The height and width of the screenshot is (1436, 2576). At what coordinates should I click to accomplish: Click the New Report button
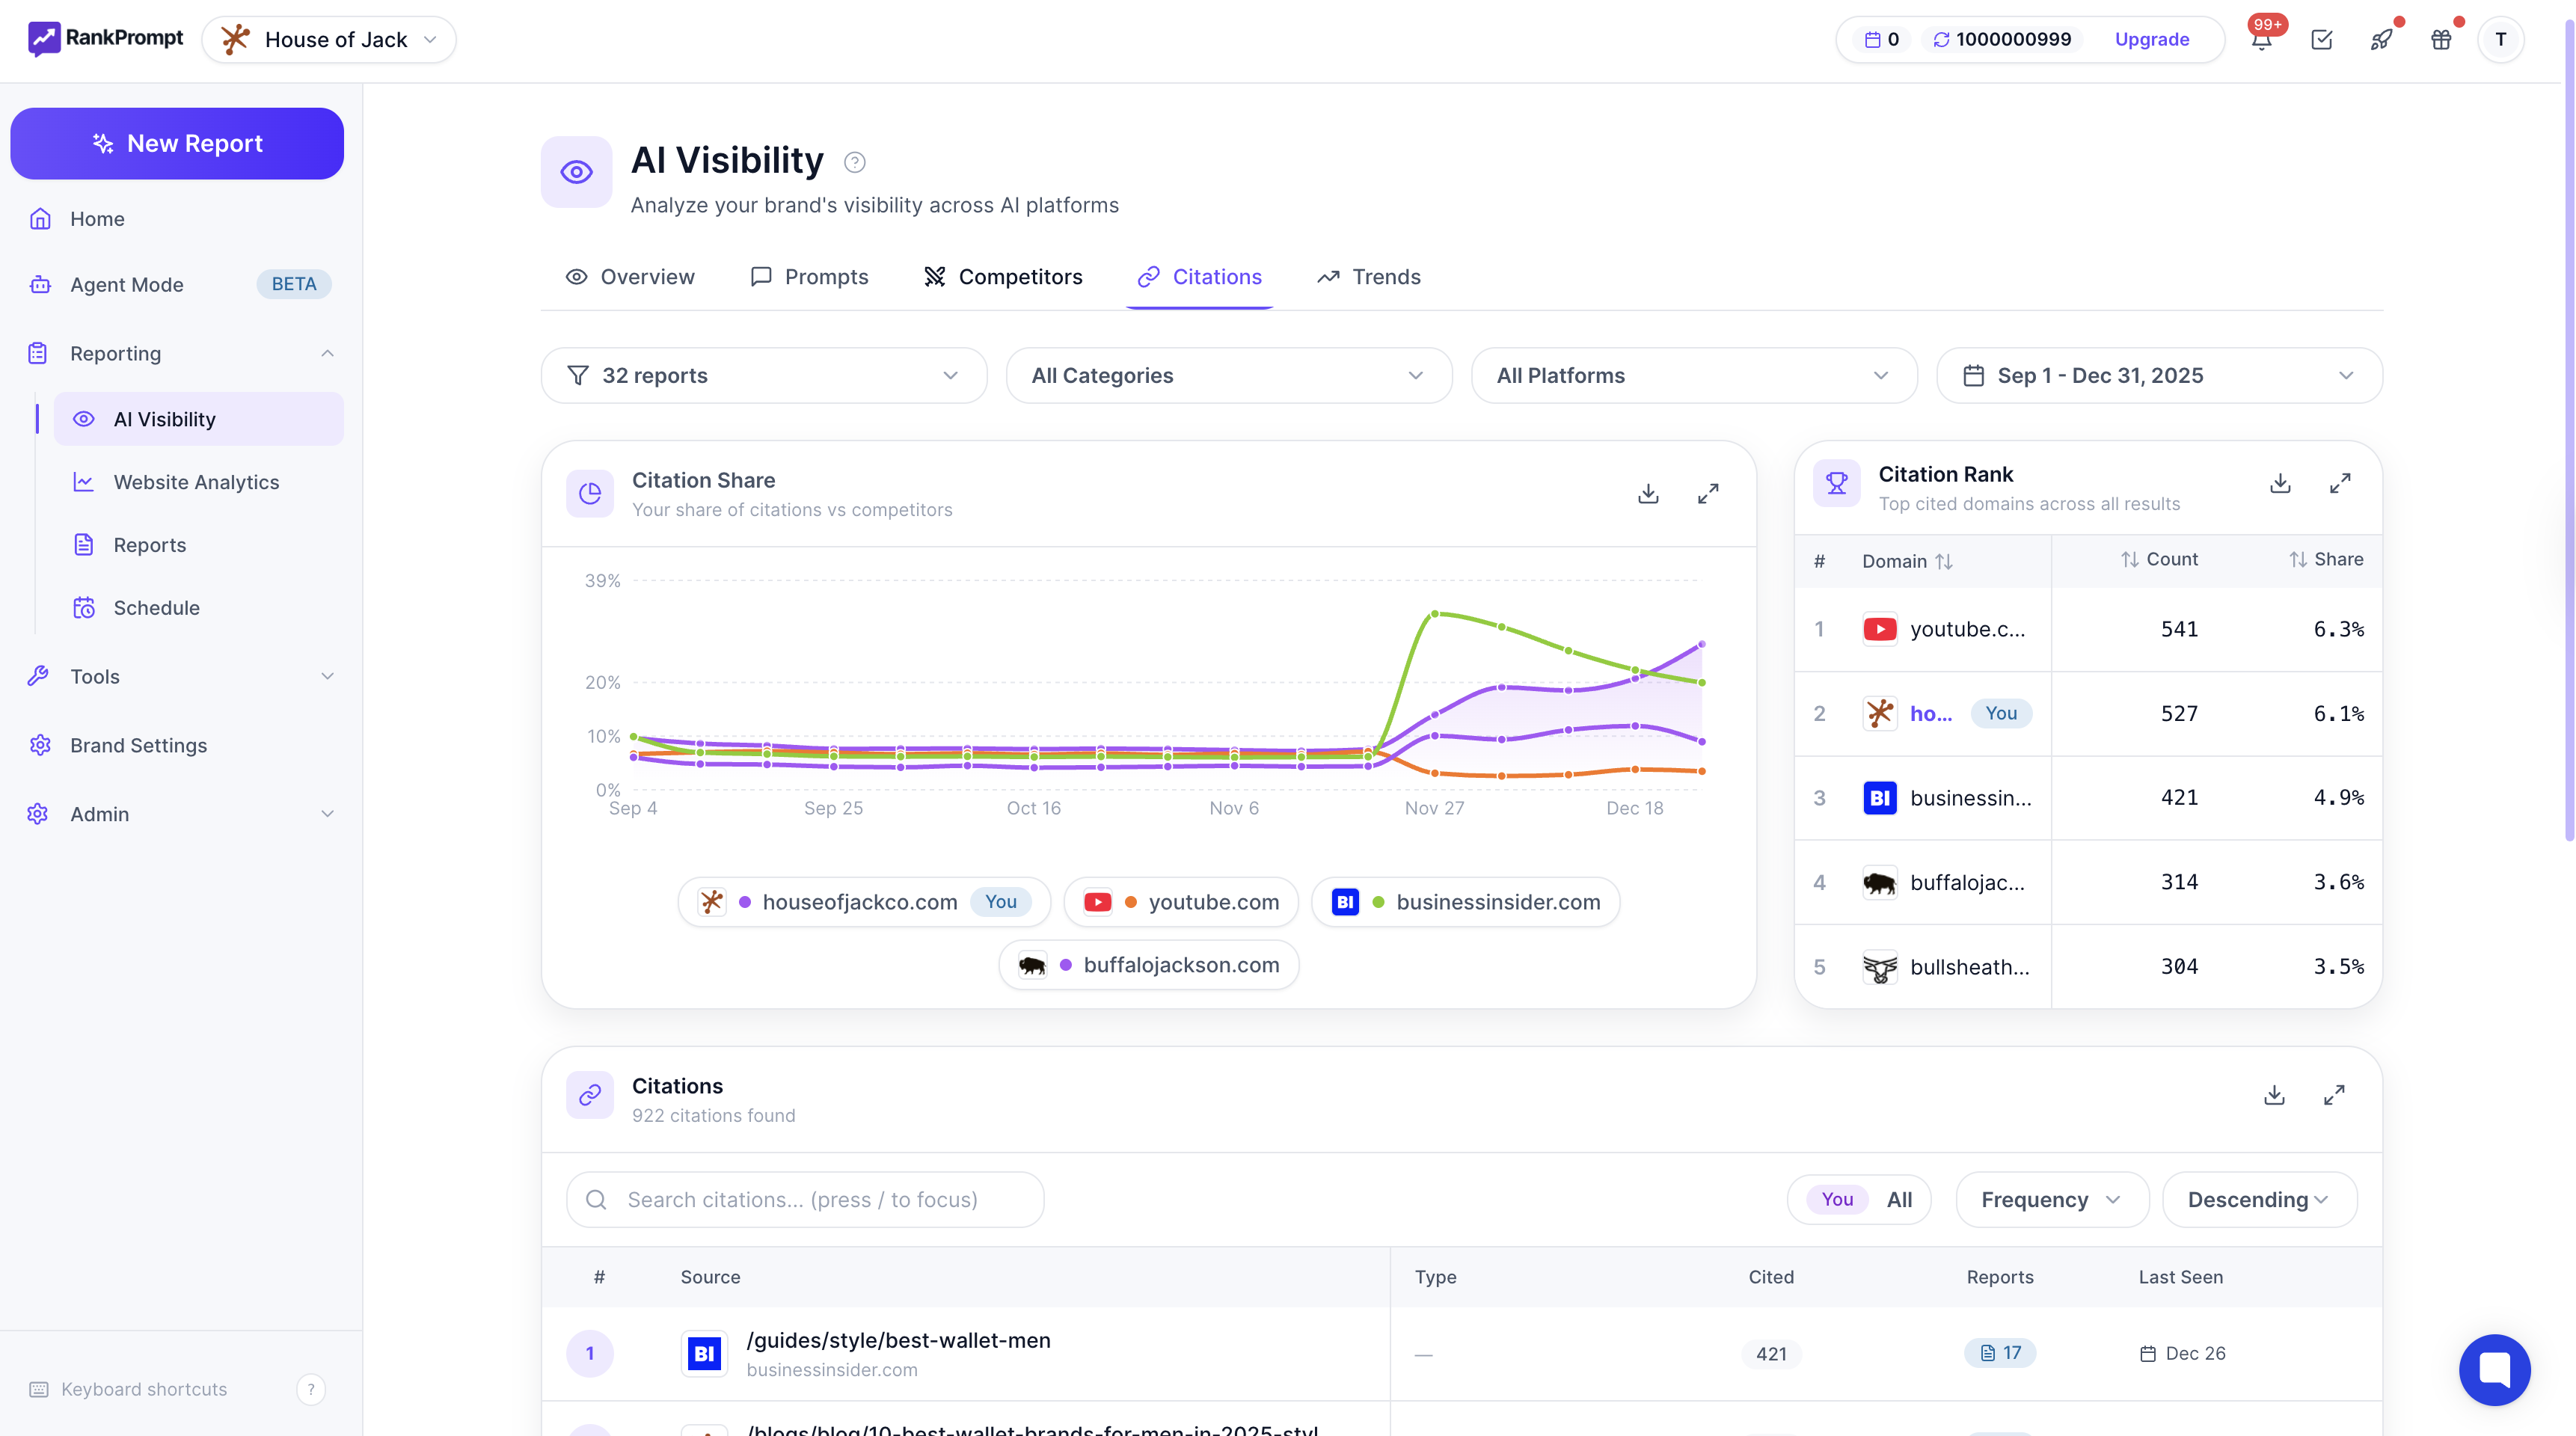tap(177, 143)
